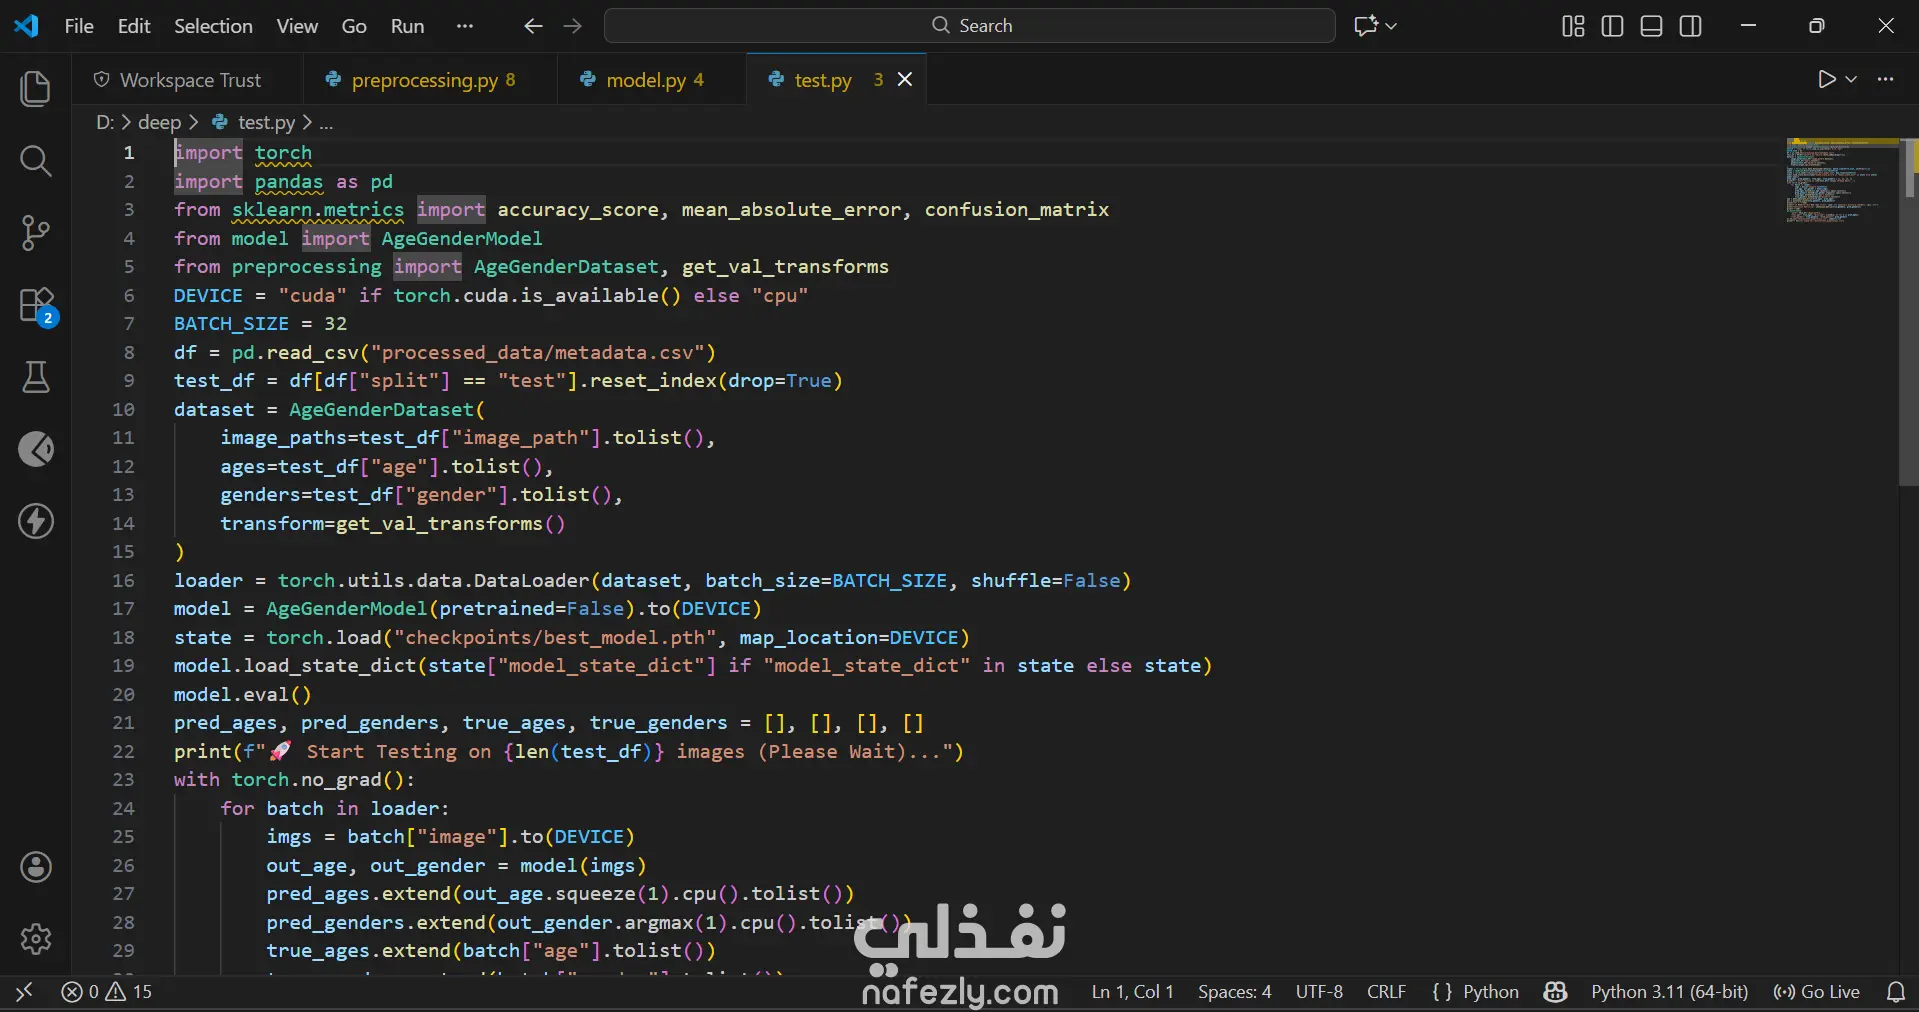Click "model.eval()" on line 20

pos(243,695)
